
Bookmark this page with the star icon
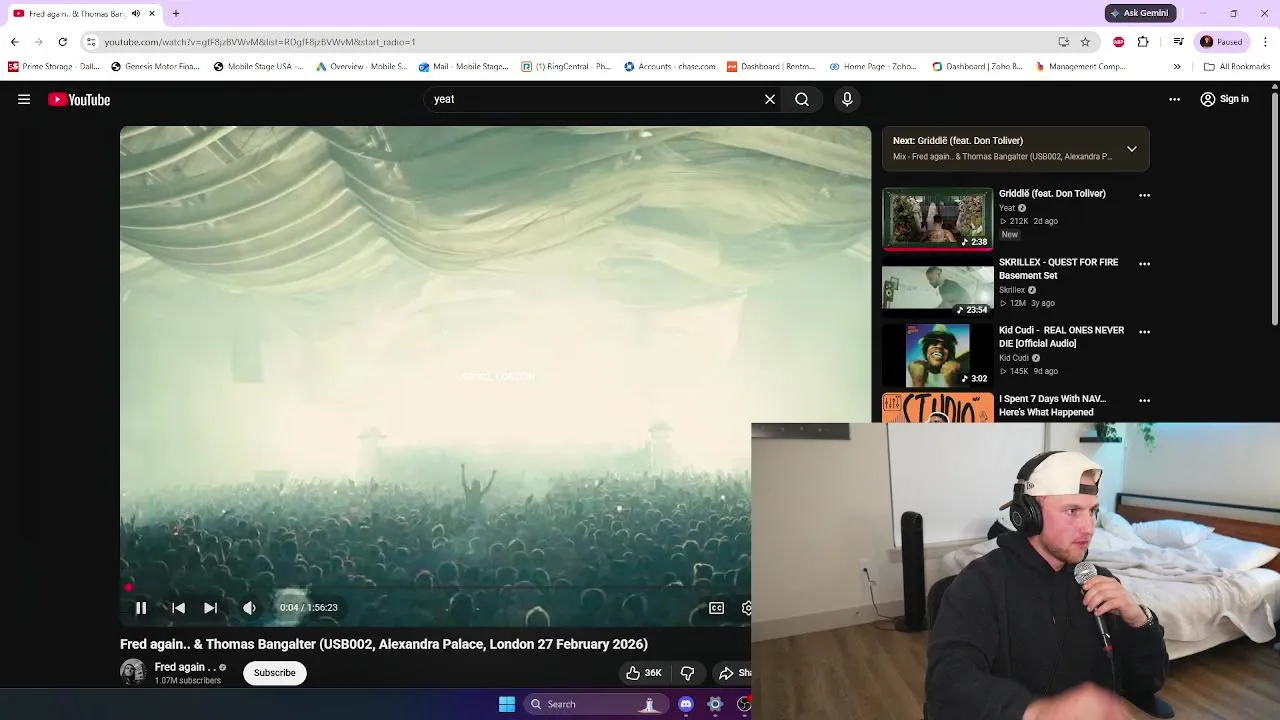tap(1085, 42)
